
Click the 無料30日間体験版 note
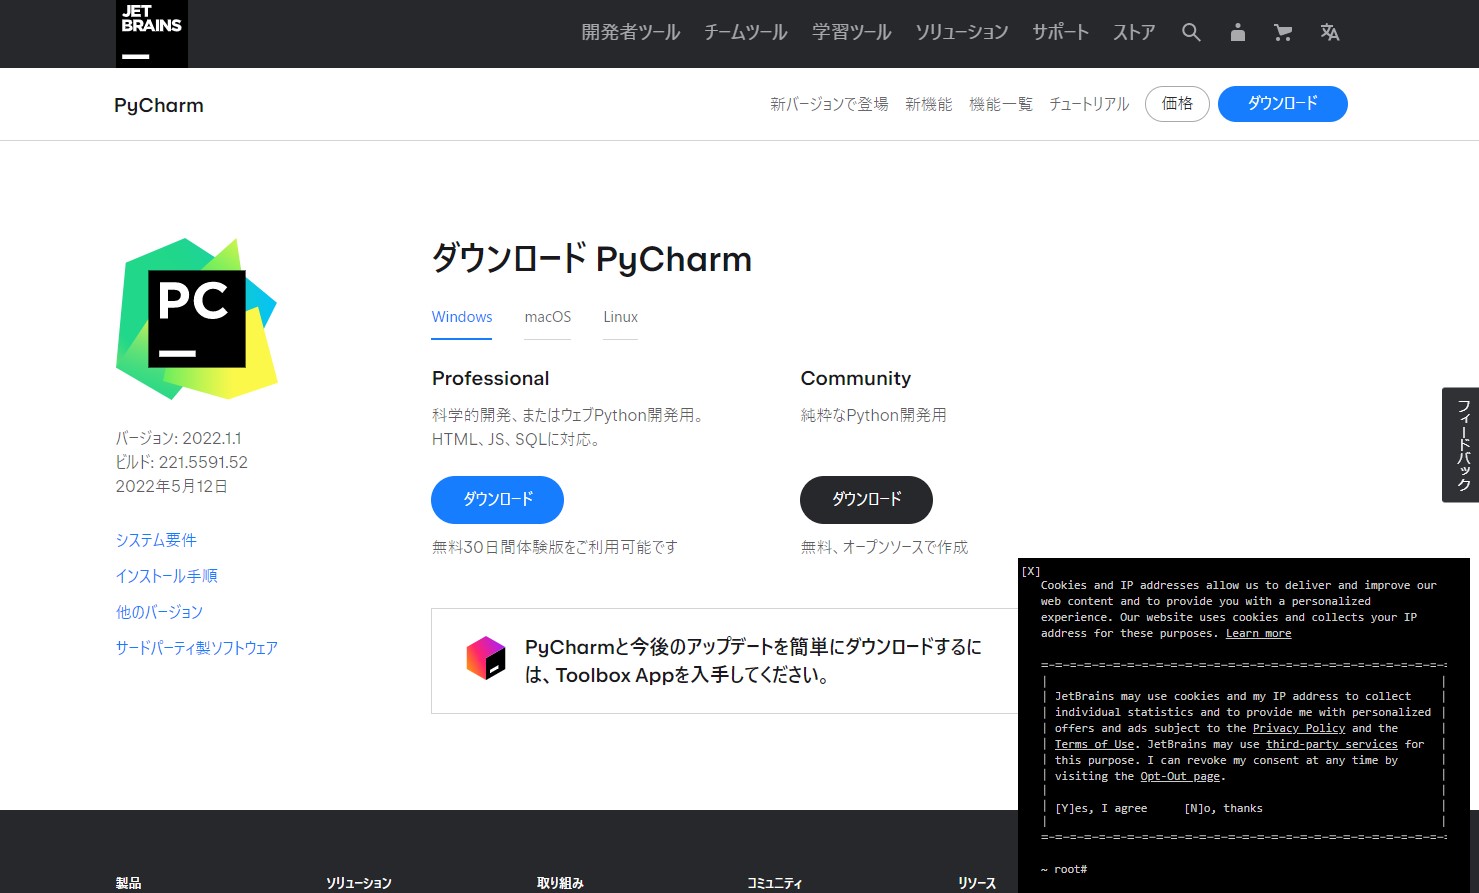[x=555, y=547]
